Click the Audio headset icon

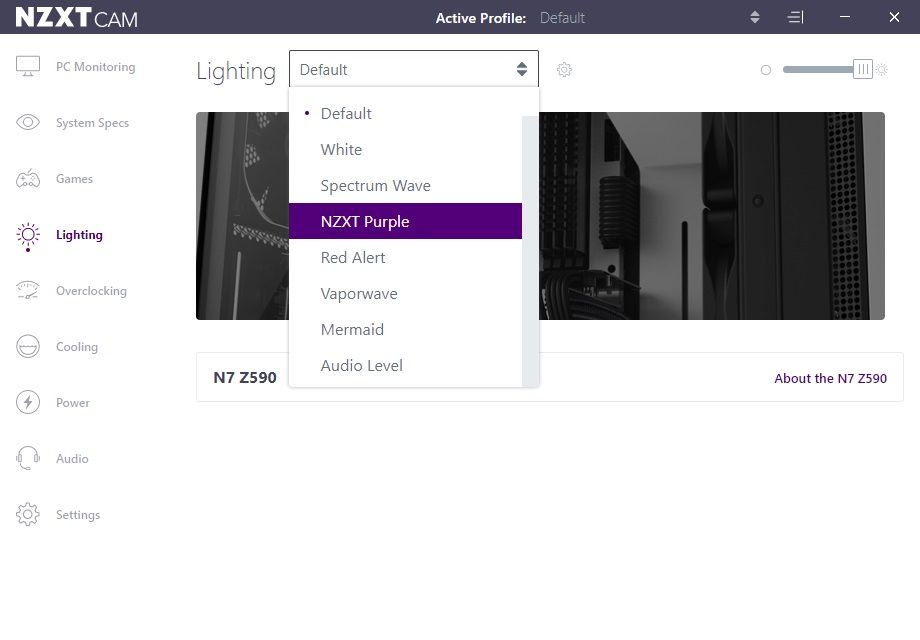point(28,458)
